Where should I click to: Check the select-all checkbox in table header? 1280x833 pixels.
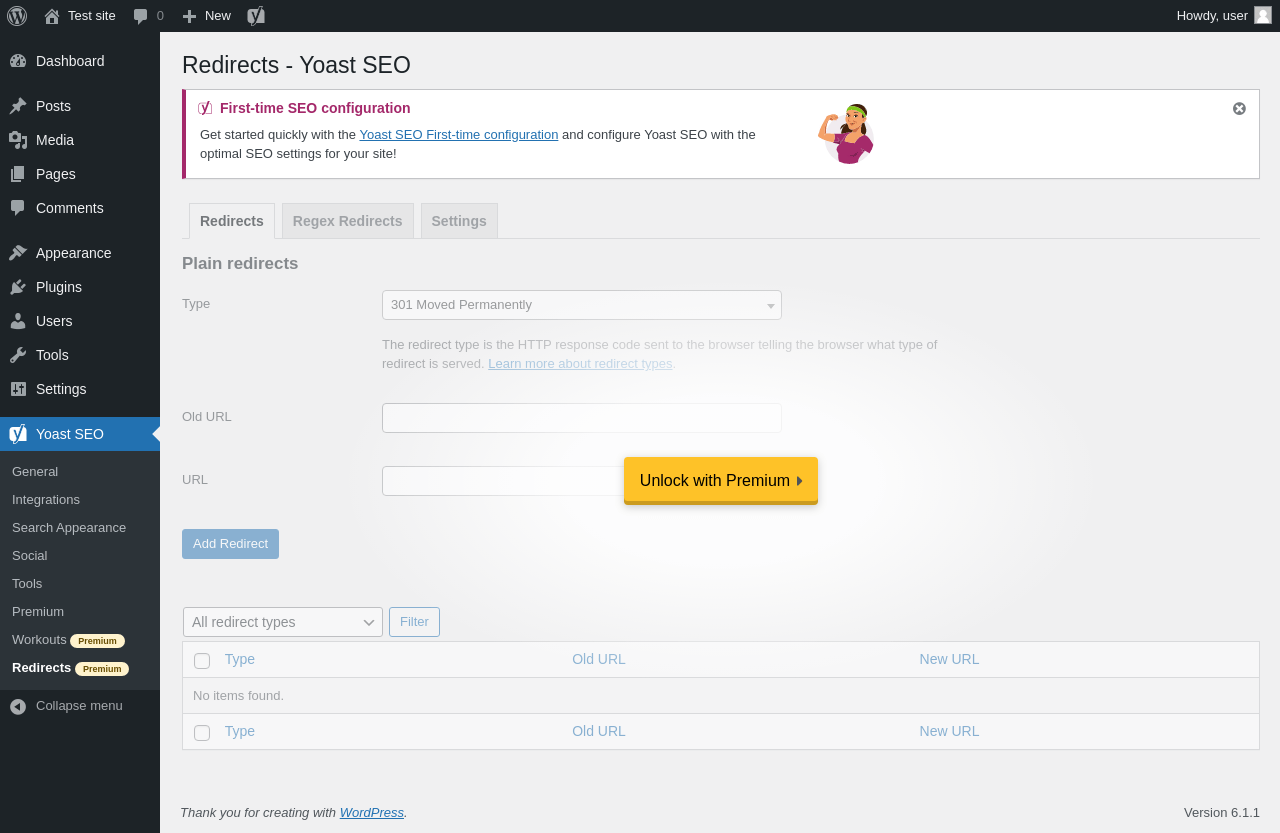pyautogui.click(x=202, y=661)
